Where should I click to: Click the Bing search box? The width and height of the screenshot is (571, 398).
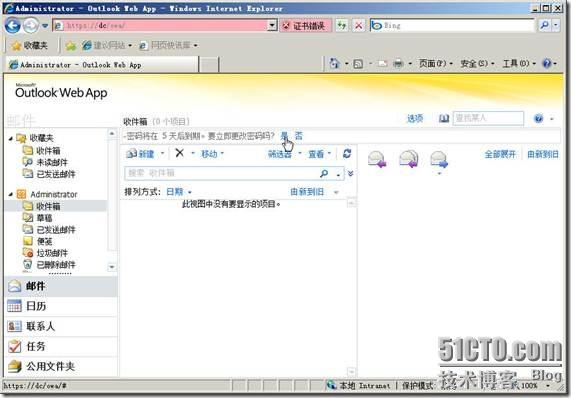[x=452, y=25]
